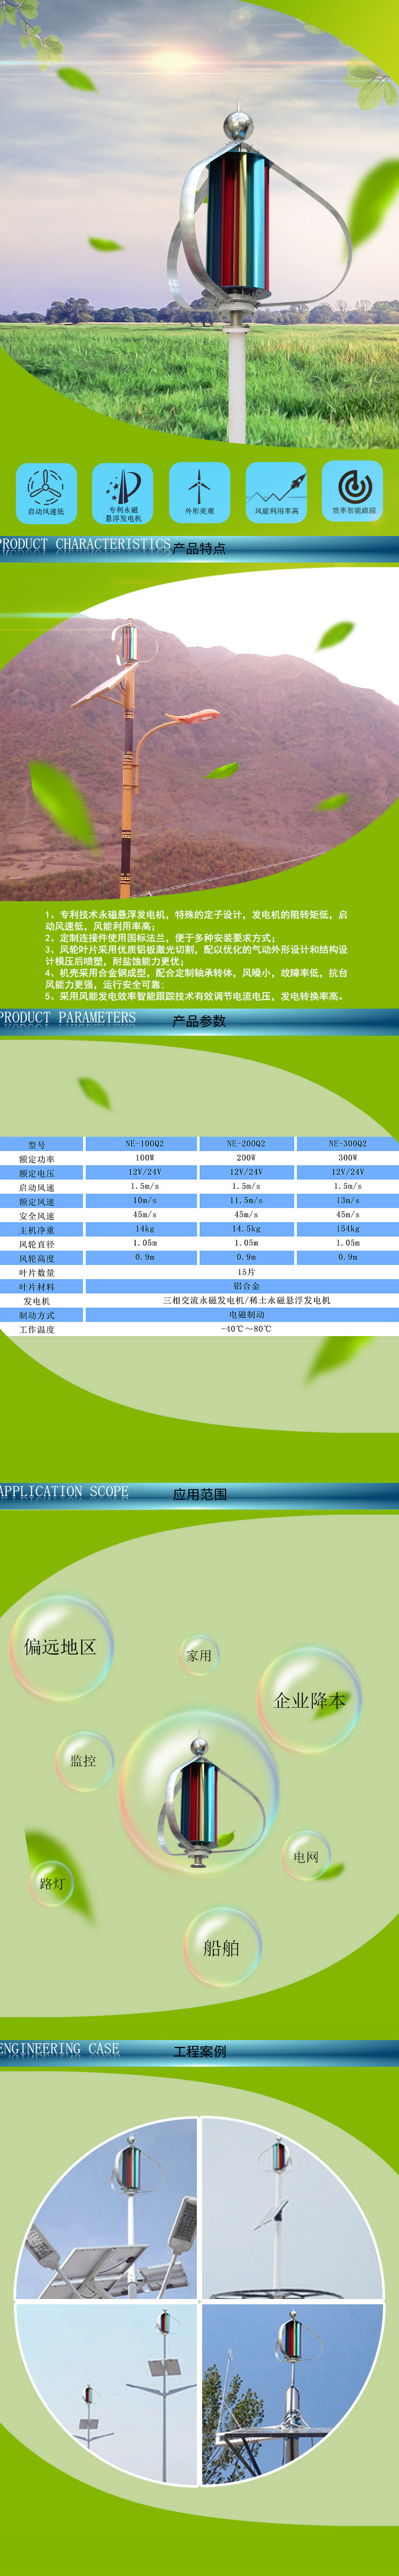The image size is (399, 2576).
Task: Click the 工程案例 section header
Action: (x=199, y=2051)
